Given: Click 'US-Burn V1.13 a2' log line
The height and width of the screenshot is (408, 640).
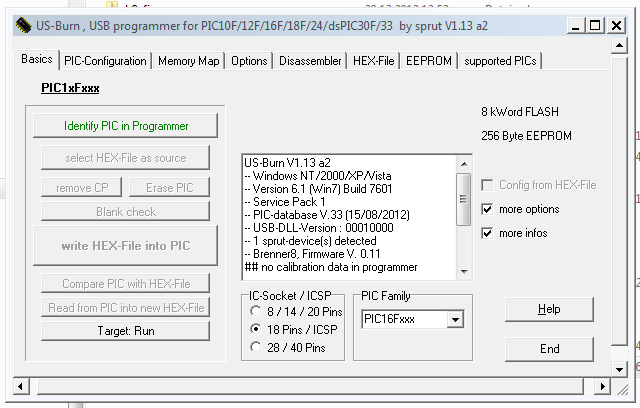Looking at the screenshot, I should pyautogui.click(x=287, y=163).
